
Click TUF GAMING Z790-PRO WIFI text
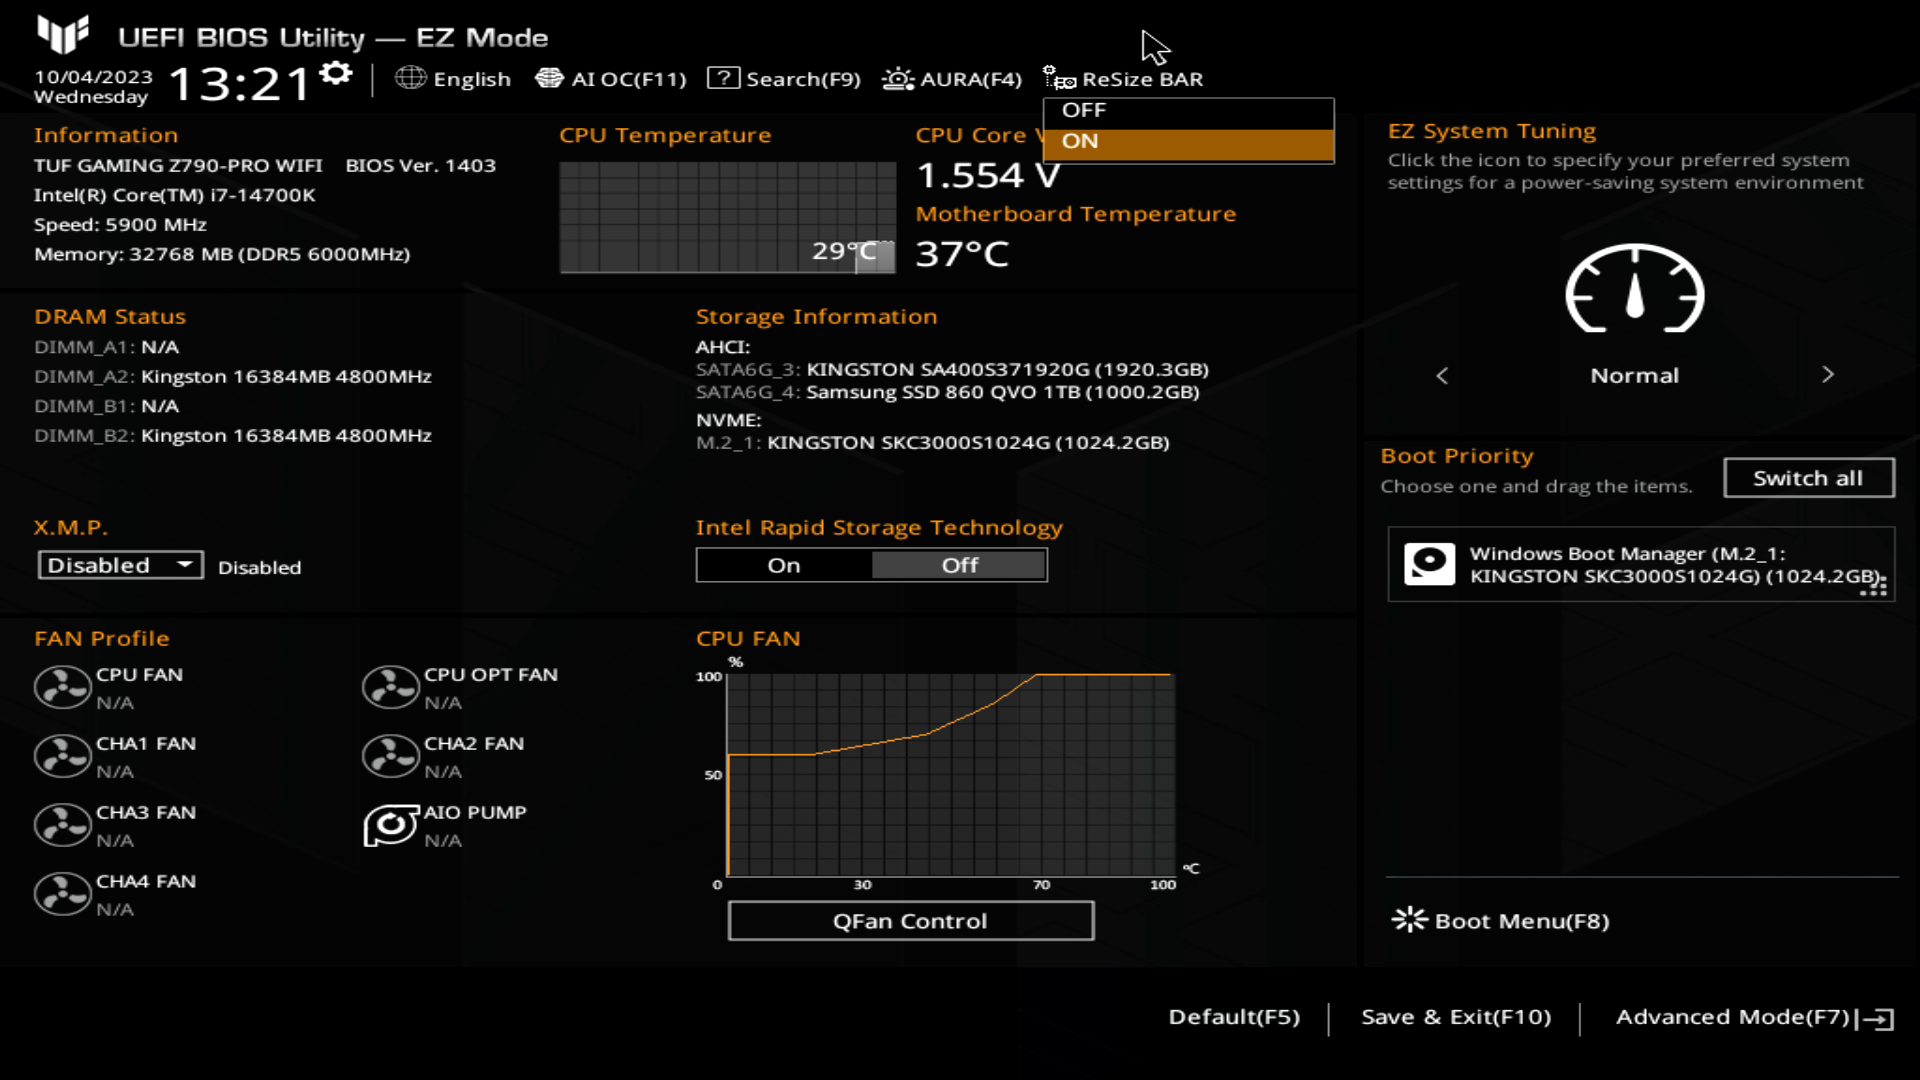pyautogui.click(x=178, y=165)
